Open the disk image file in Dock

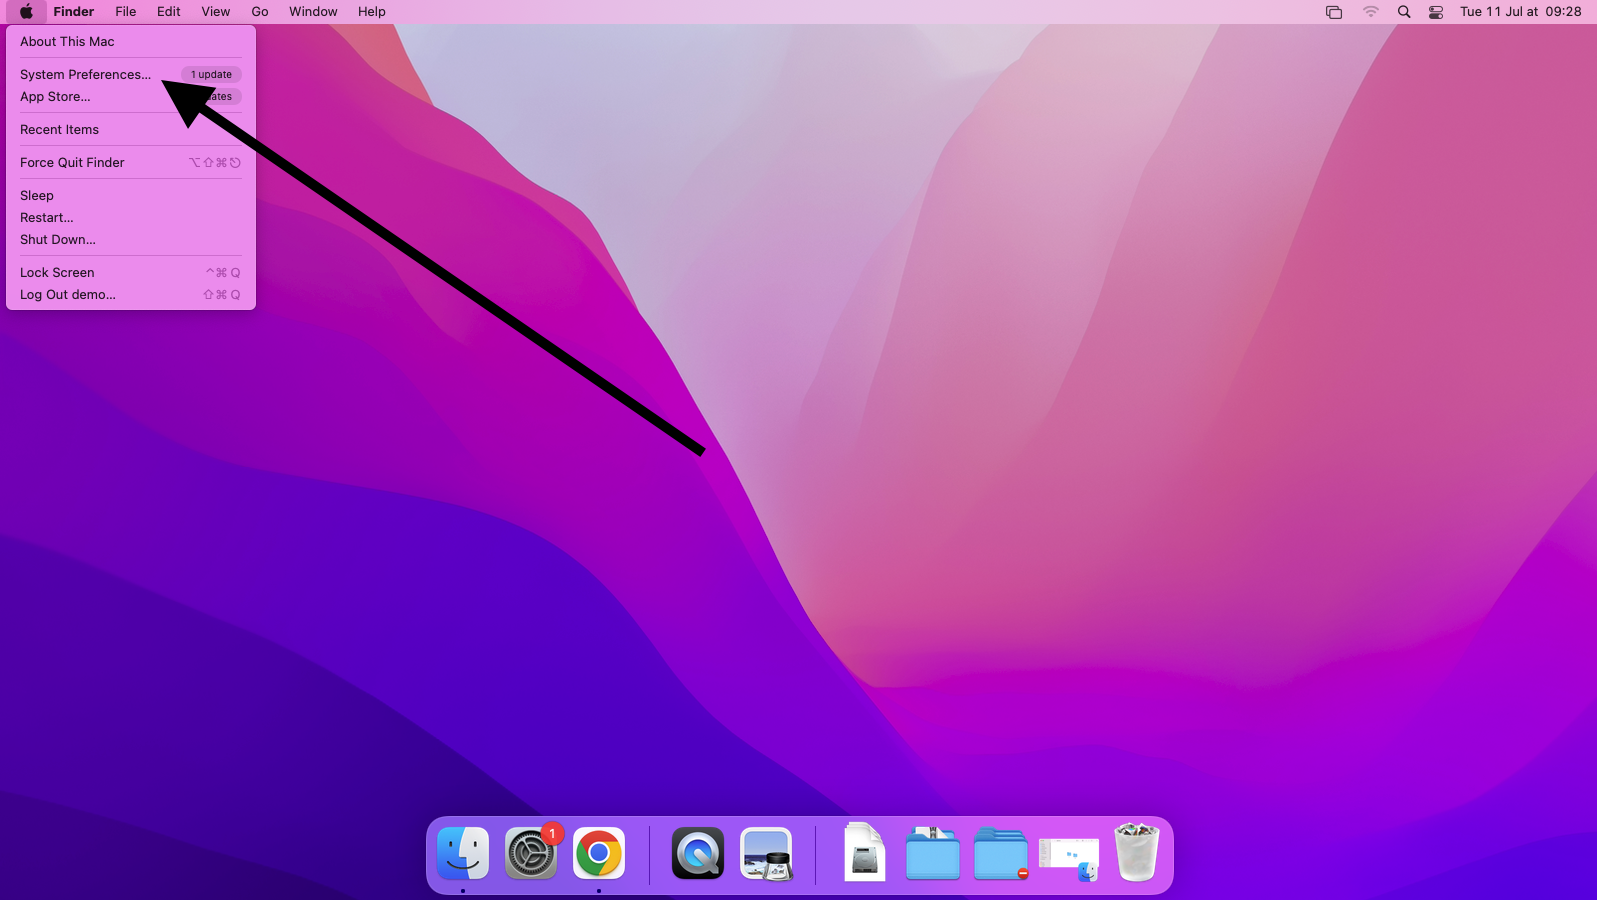click(x=864, y=854)
